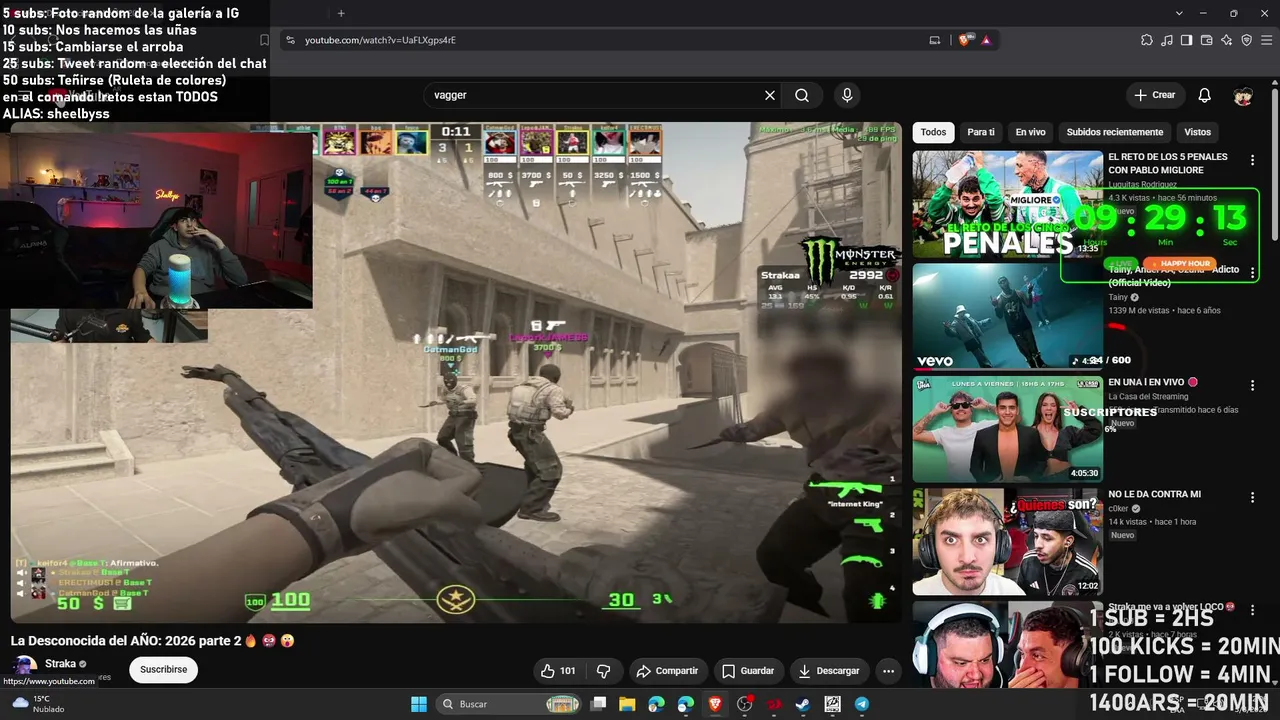Select the Vistos filter chip
Screen dimensions: 1280x720
pos(1197,132)
